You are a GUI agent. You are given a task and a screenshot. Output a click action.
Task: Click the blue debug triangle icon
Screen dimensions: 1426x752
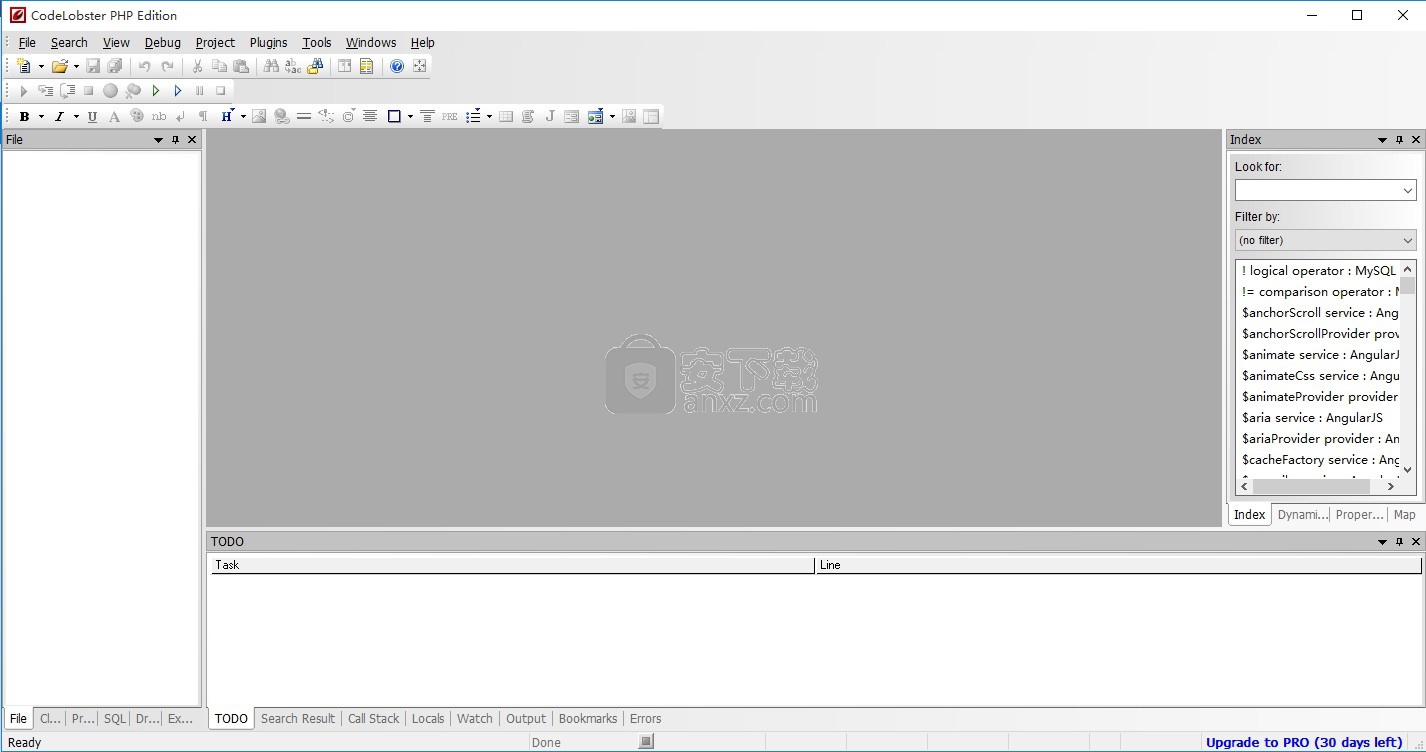(178, 91)
